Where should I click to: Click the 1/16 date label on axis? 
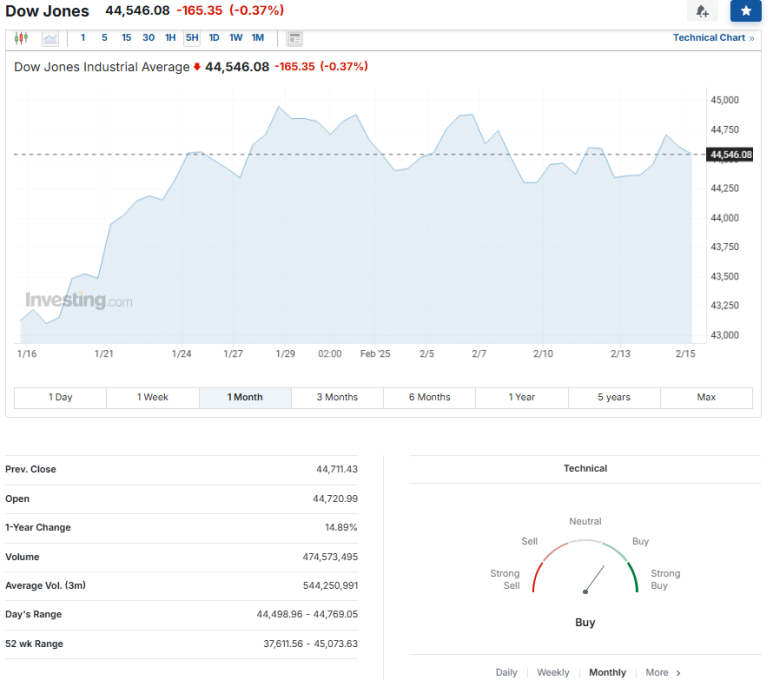27,354
